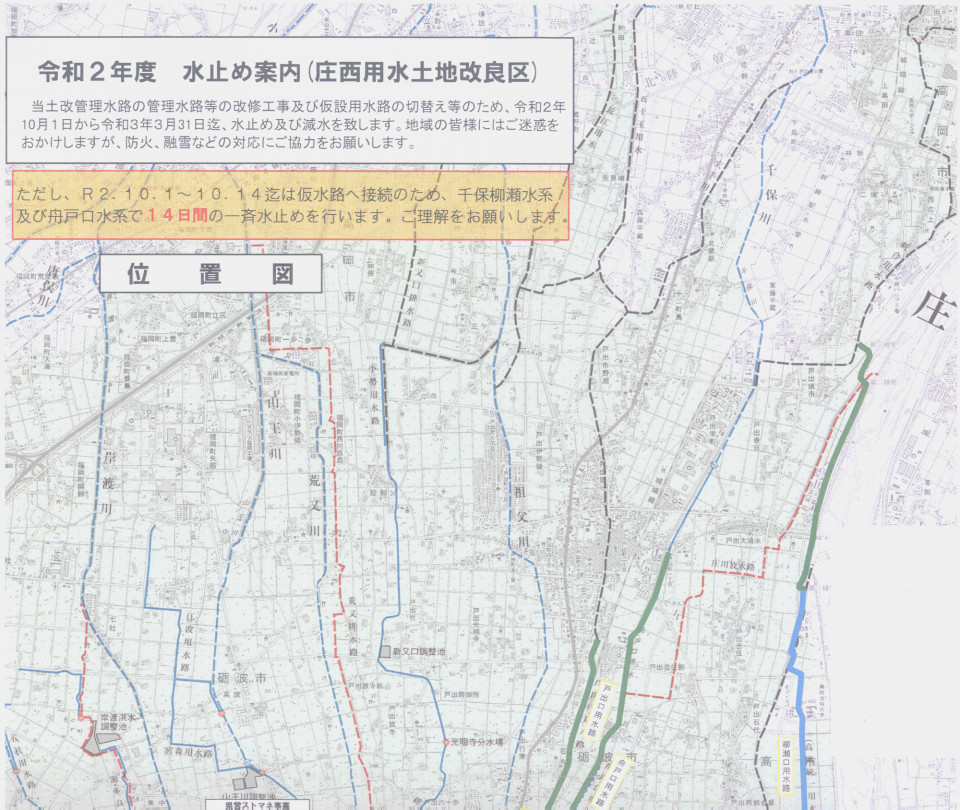Screen dimensions: 960x810
Task: Click the 砺波市 city label
Action: [237, 679]
